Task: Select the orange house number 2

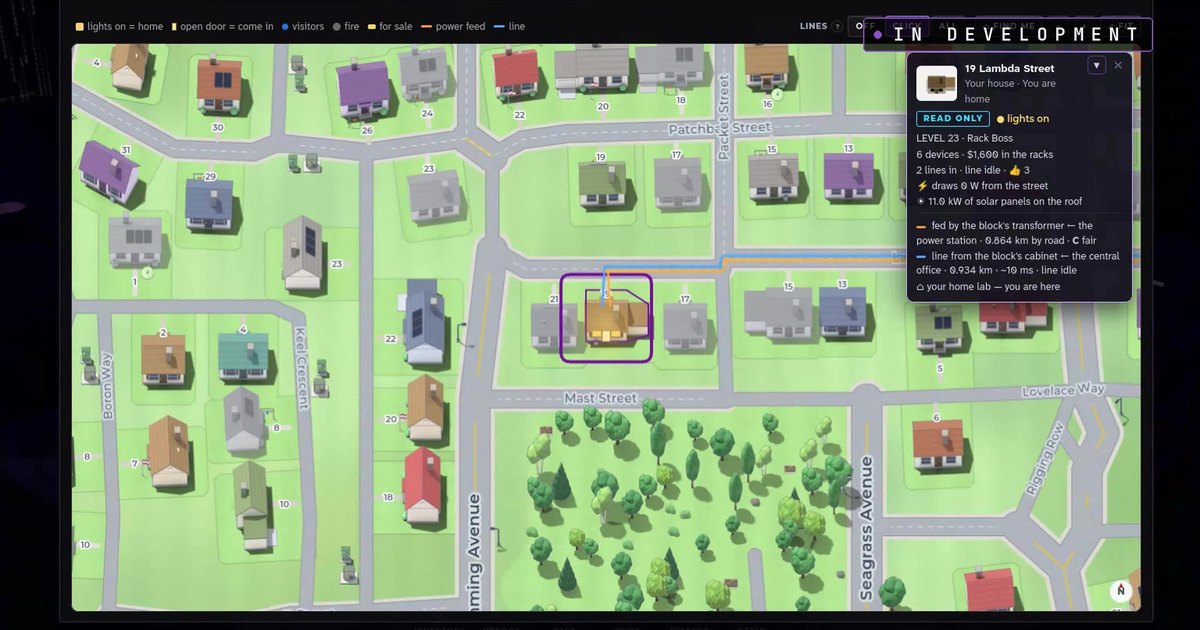Action: 163,359
